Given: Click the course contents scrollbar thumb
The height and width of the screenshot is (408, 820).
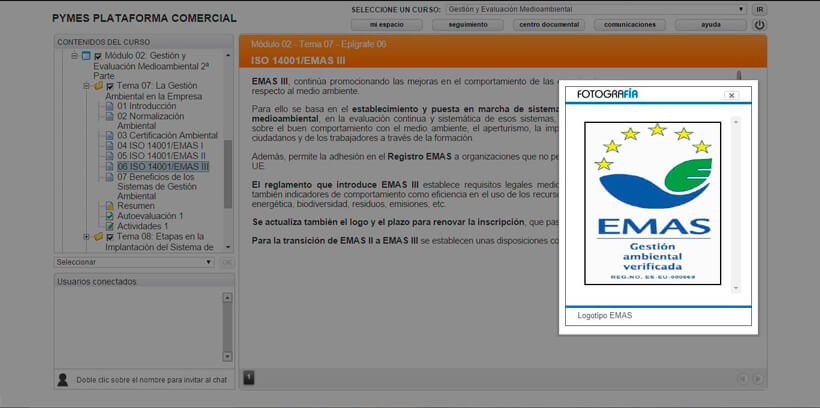Looking at the screenshot, I should click(228, 174).
